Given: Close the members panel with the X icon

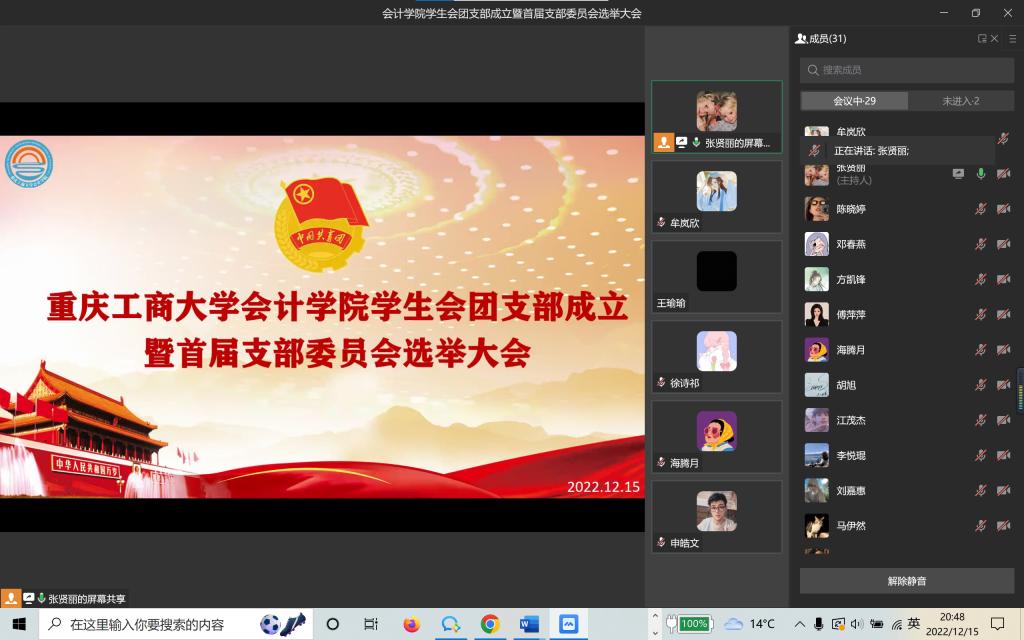Looking at the screenshot, I should coord(994,39).
